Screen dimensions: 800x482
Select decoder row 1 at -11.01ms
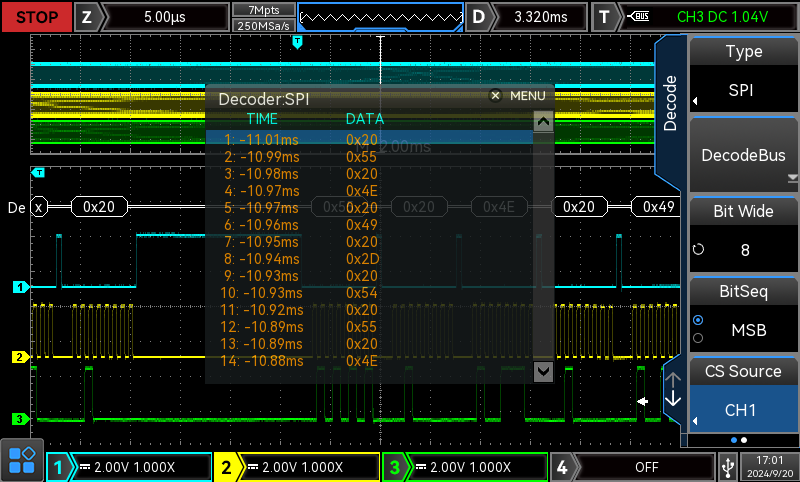pos(369,139)
